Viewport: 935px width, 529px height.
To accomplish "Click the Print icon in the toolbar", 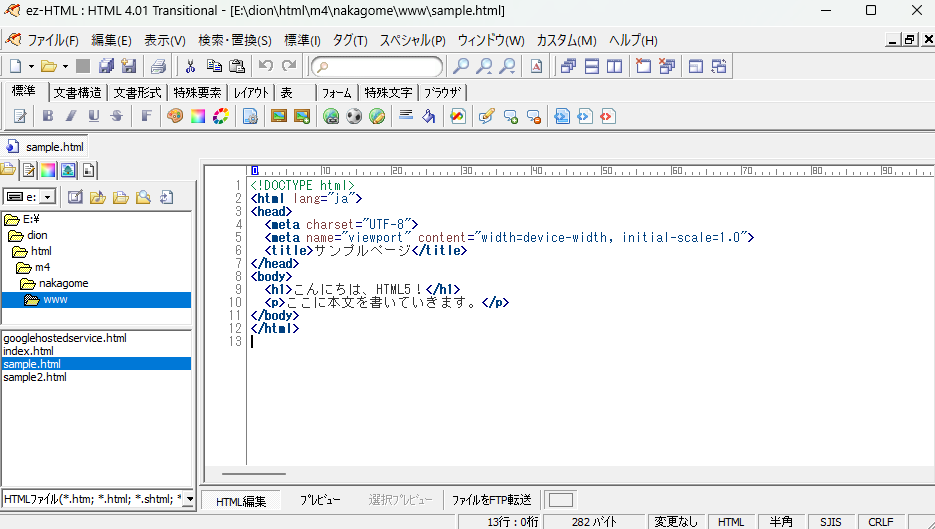I will [x=158, y=66].
